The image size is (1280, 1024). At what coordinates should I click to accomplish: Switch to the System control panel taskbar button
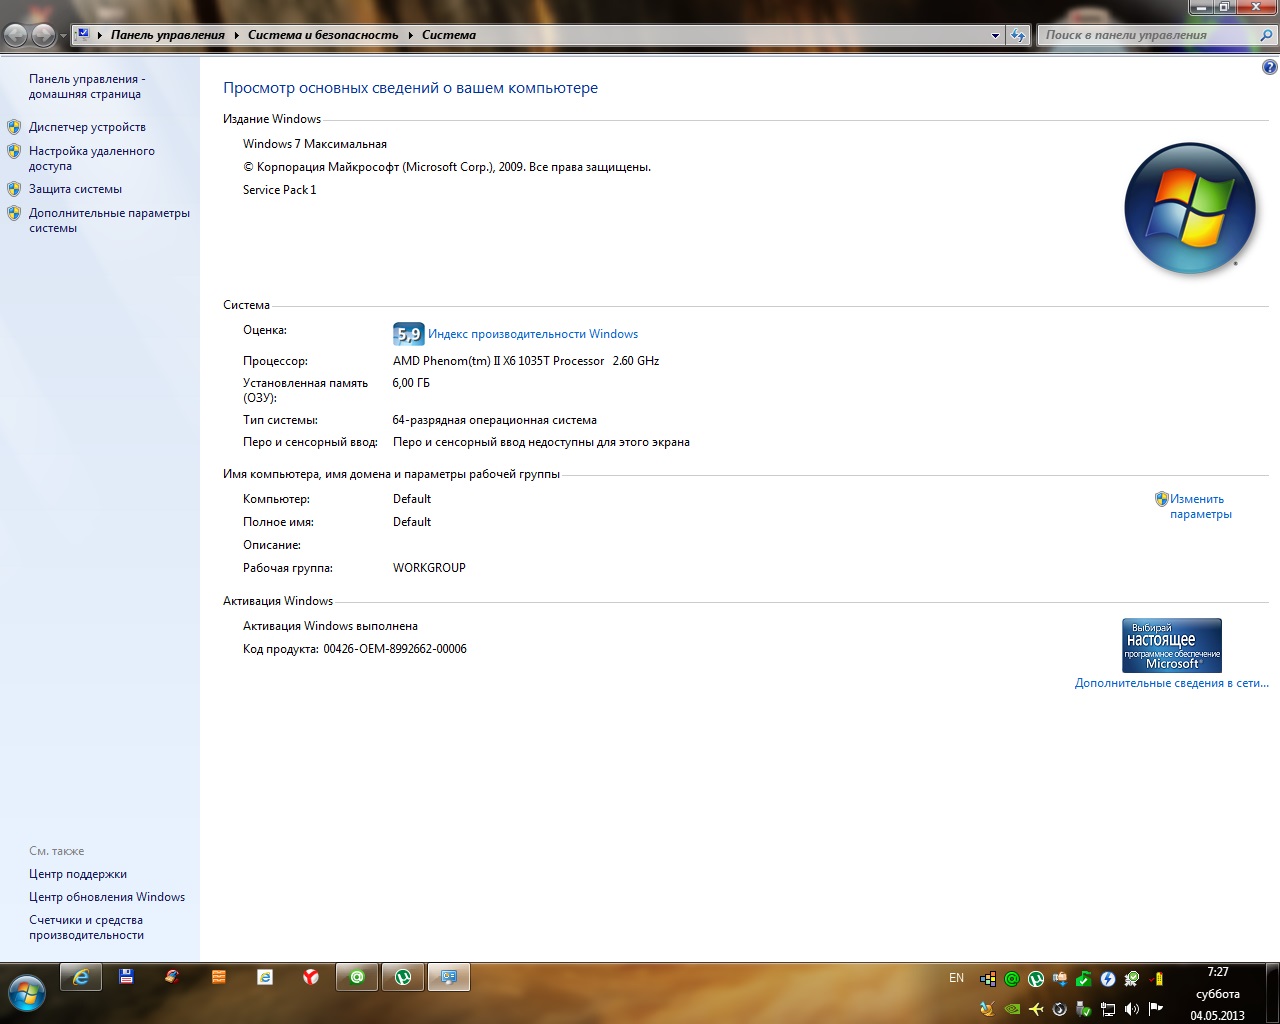tap(449, 977)
